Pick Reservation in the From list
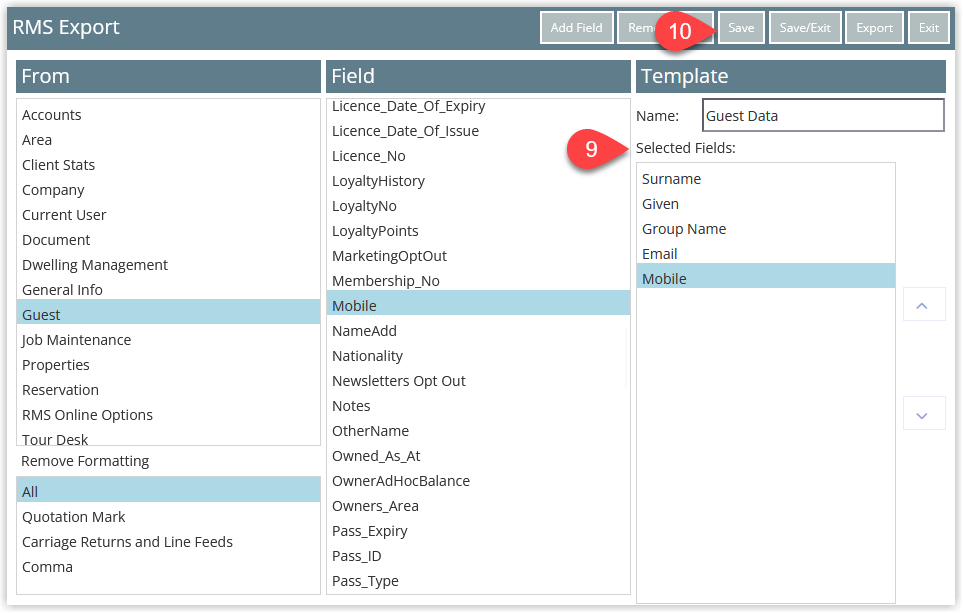This screenshot has height=613, width=963. (168, 390)
